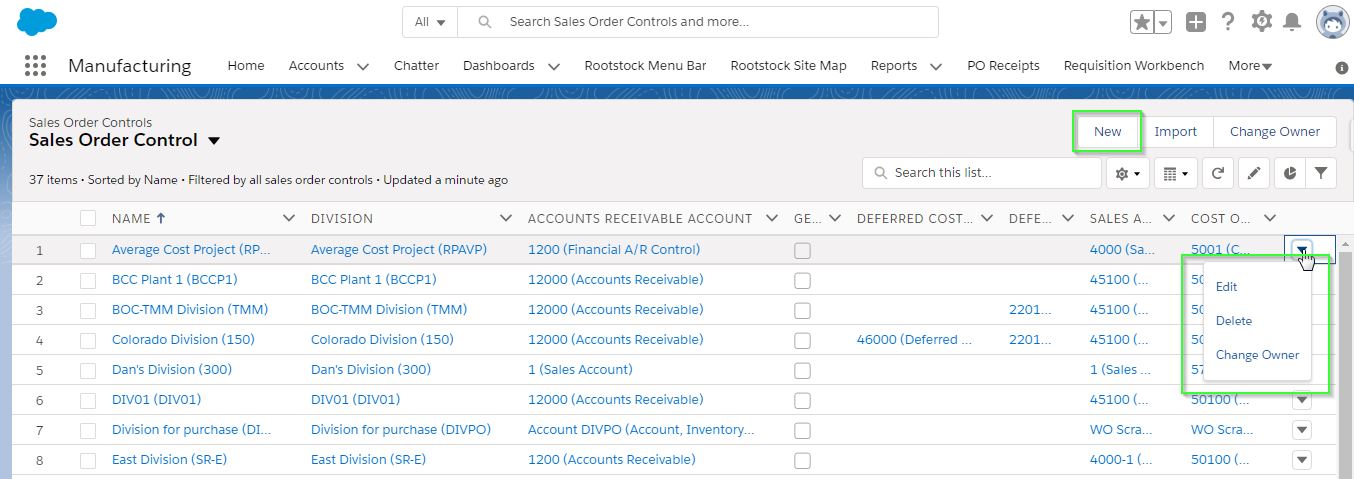Open Colorado Division (150) name link
Screen dimensions: 1354x479
[183, 340]
